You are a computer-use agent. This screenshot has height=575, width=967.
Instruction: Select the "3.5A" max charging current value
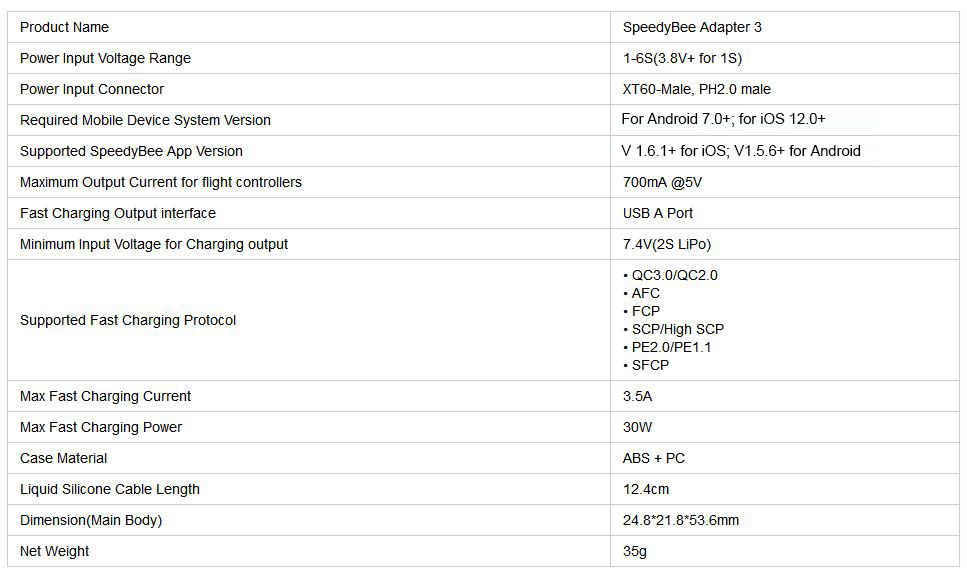637,396
